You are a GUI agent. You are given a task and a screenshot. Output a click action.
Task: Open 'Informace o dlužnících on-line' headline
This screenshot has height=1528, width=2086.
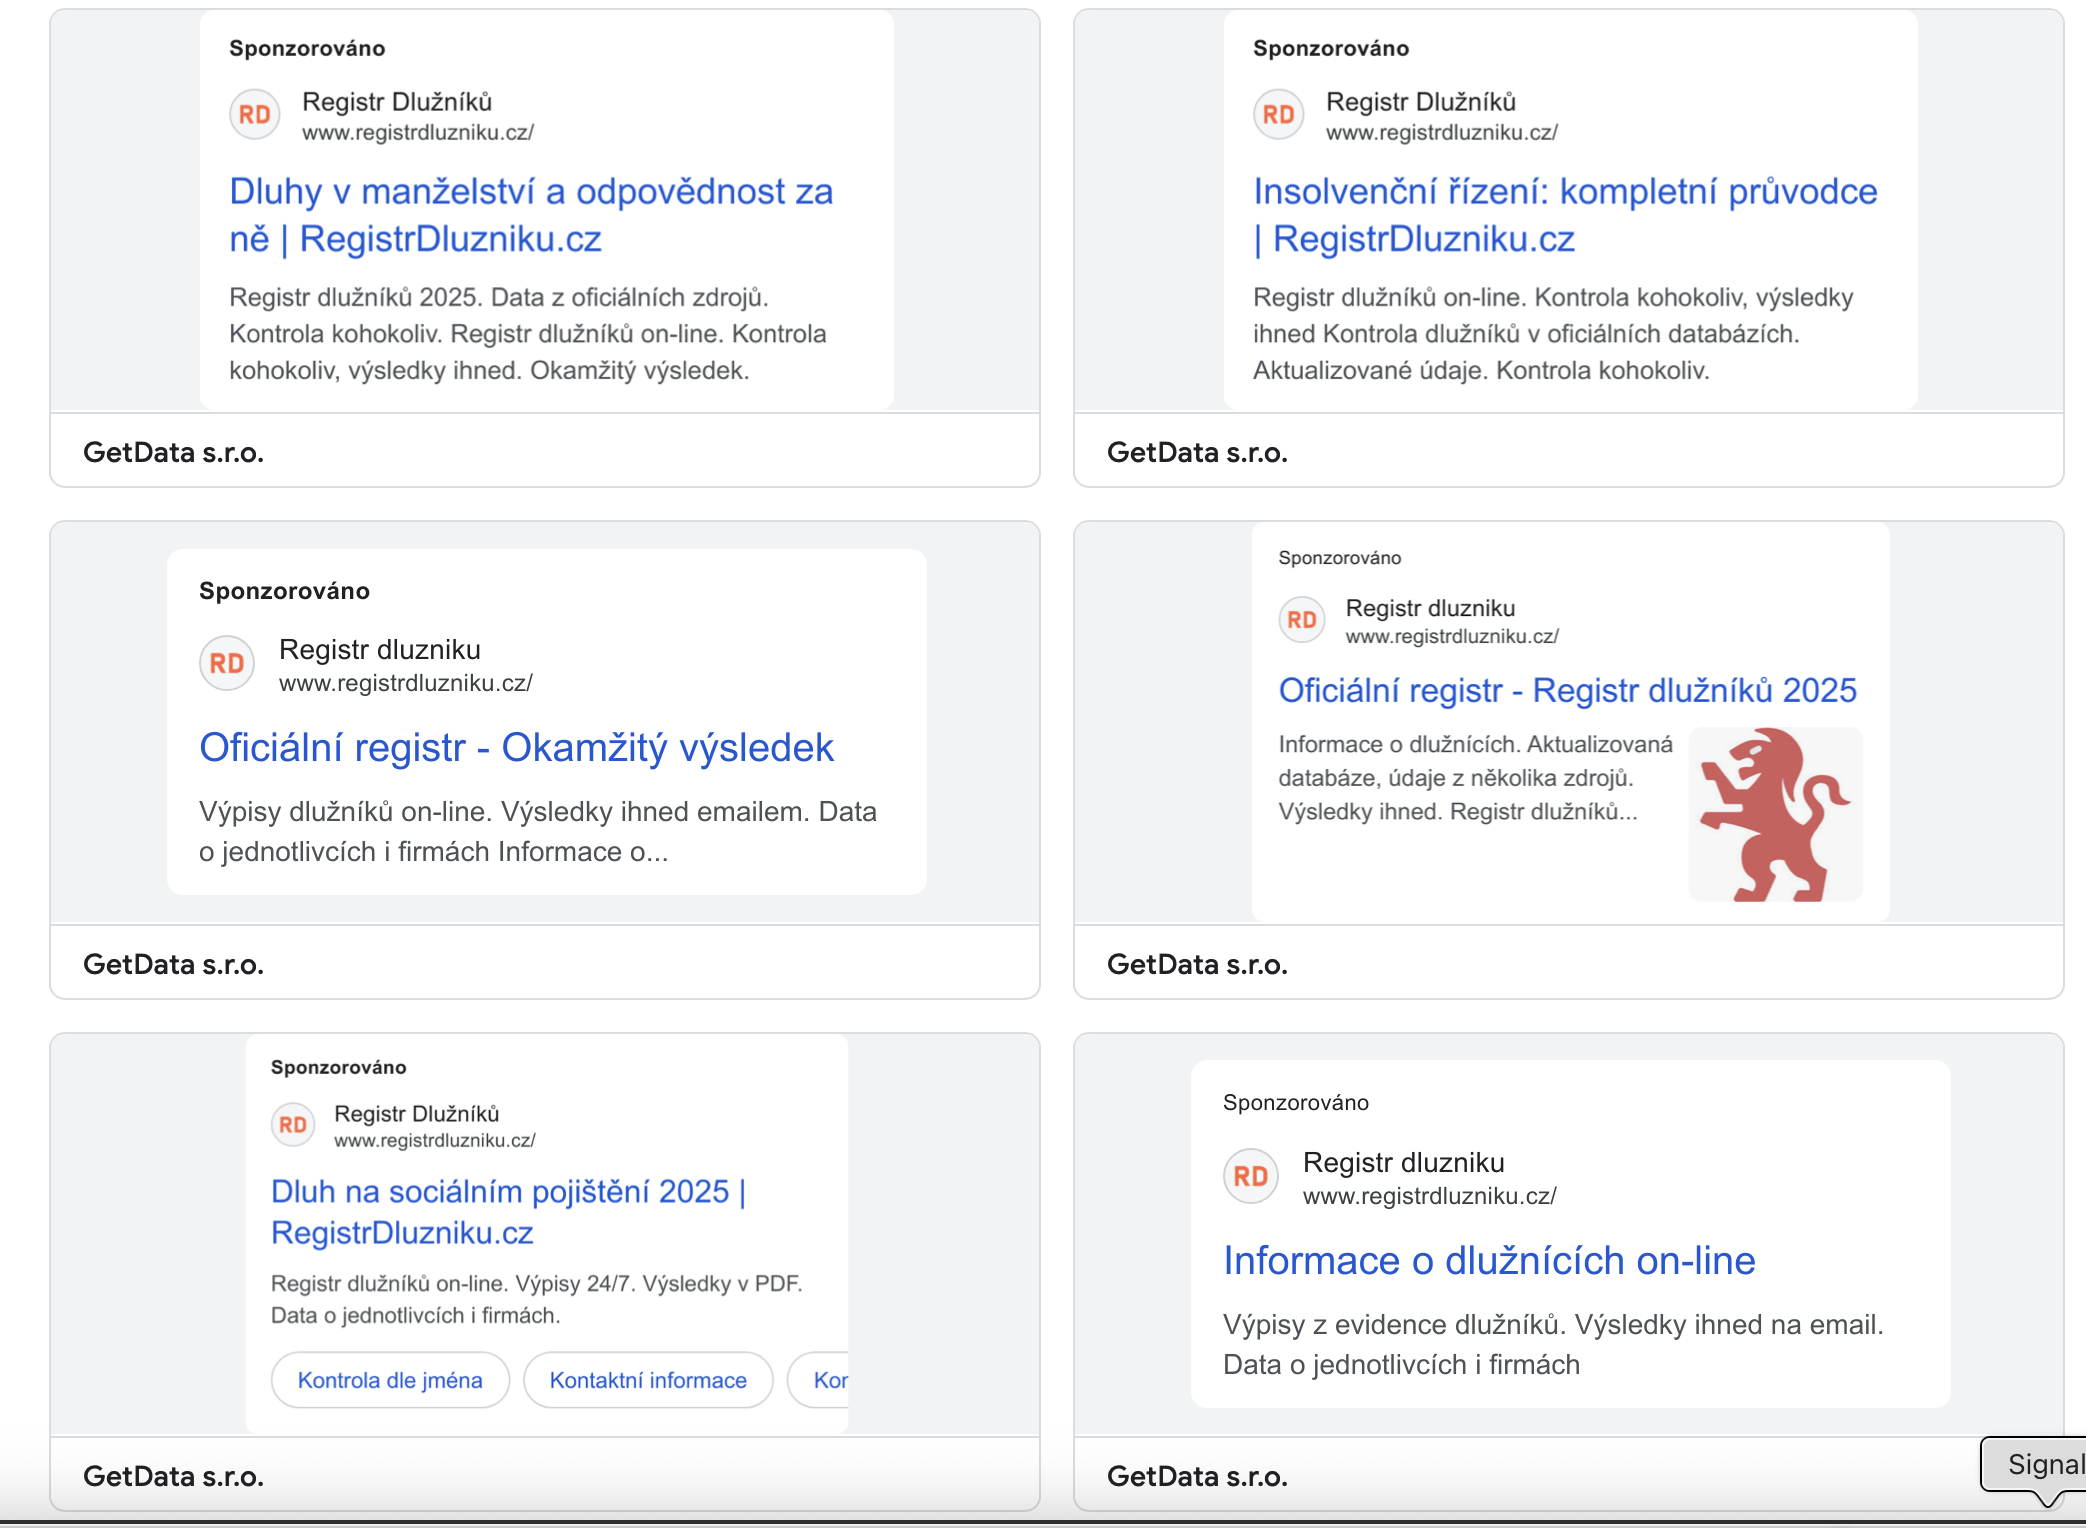(1489, 1260)
